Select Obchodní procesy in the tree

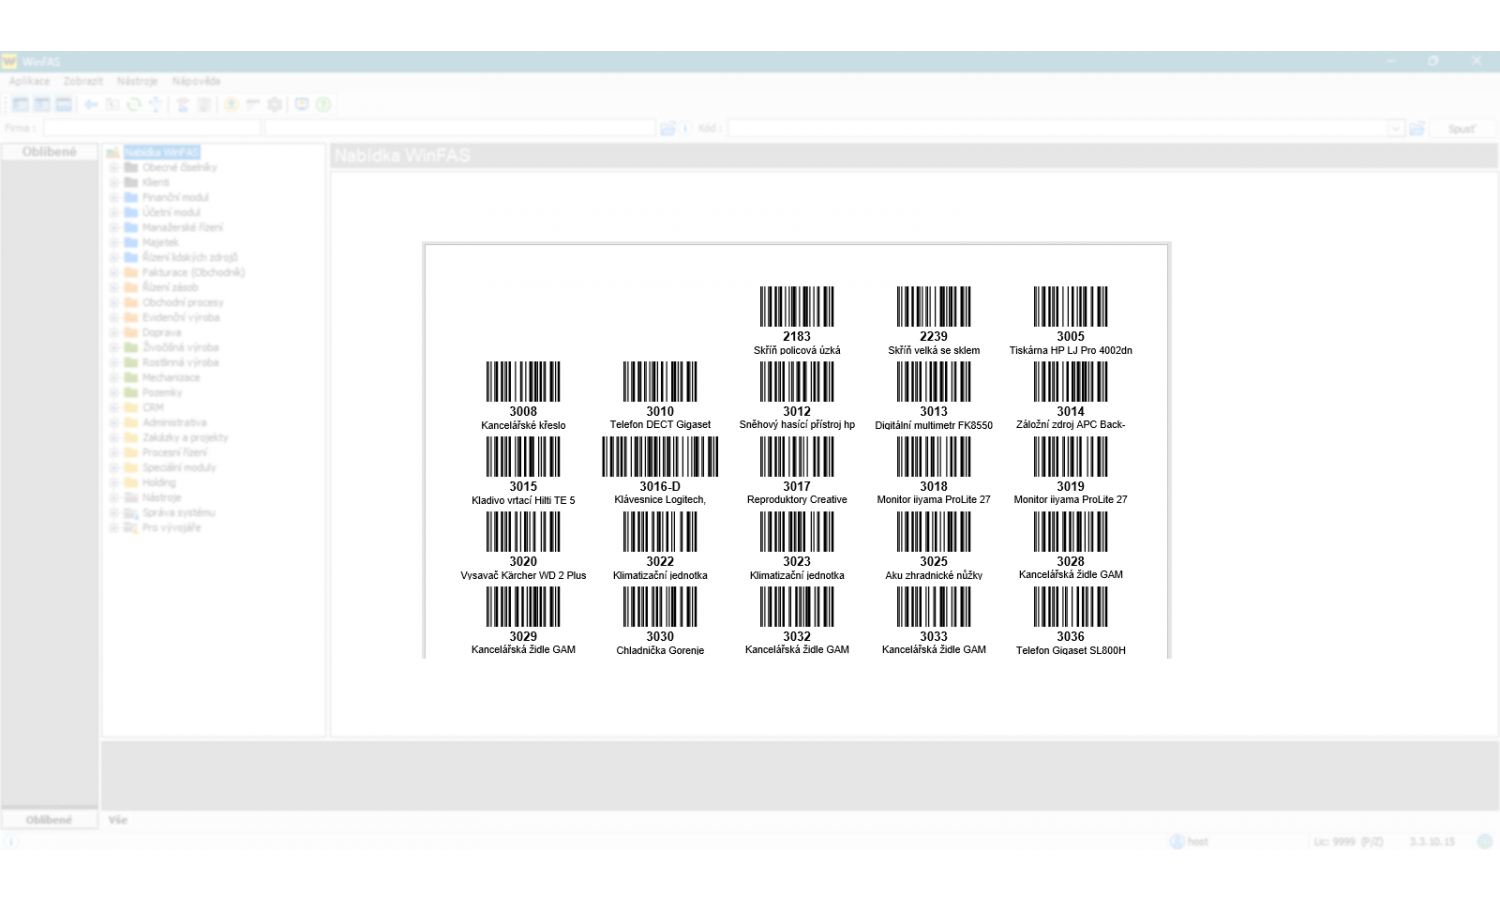[183, 302]
